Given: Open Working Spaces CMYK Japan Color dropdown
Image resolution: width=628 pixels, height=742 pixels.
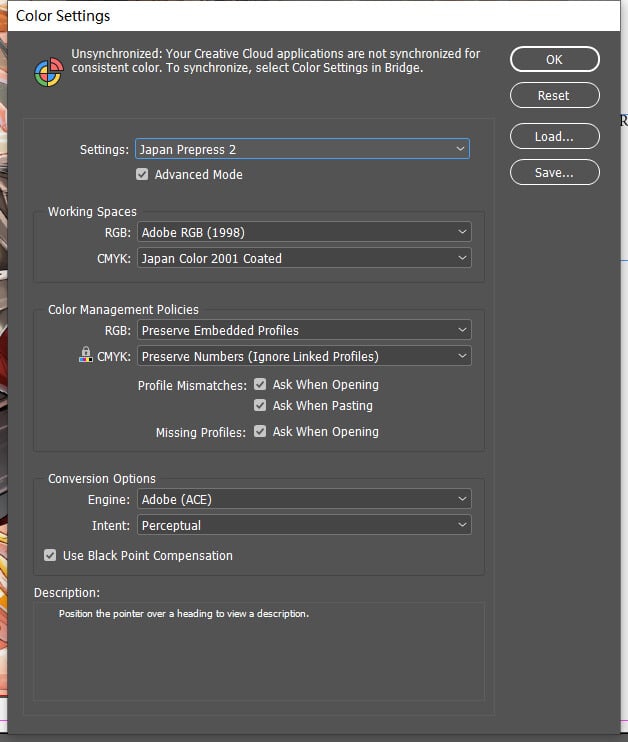Looking at the screenshot, I should (x=304, y=258).
